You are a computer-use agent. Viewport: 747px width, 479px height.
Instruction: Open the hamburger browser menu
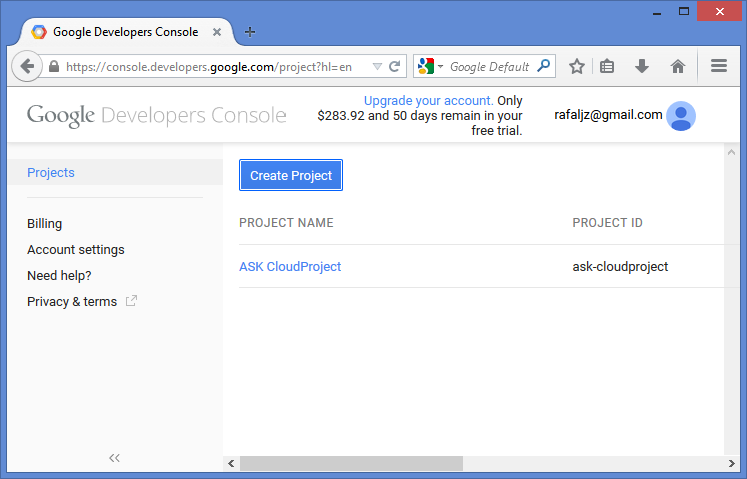click(718, 66)
